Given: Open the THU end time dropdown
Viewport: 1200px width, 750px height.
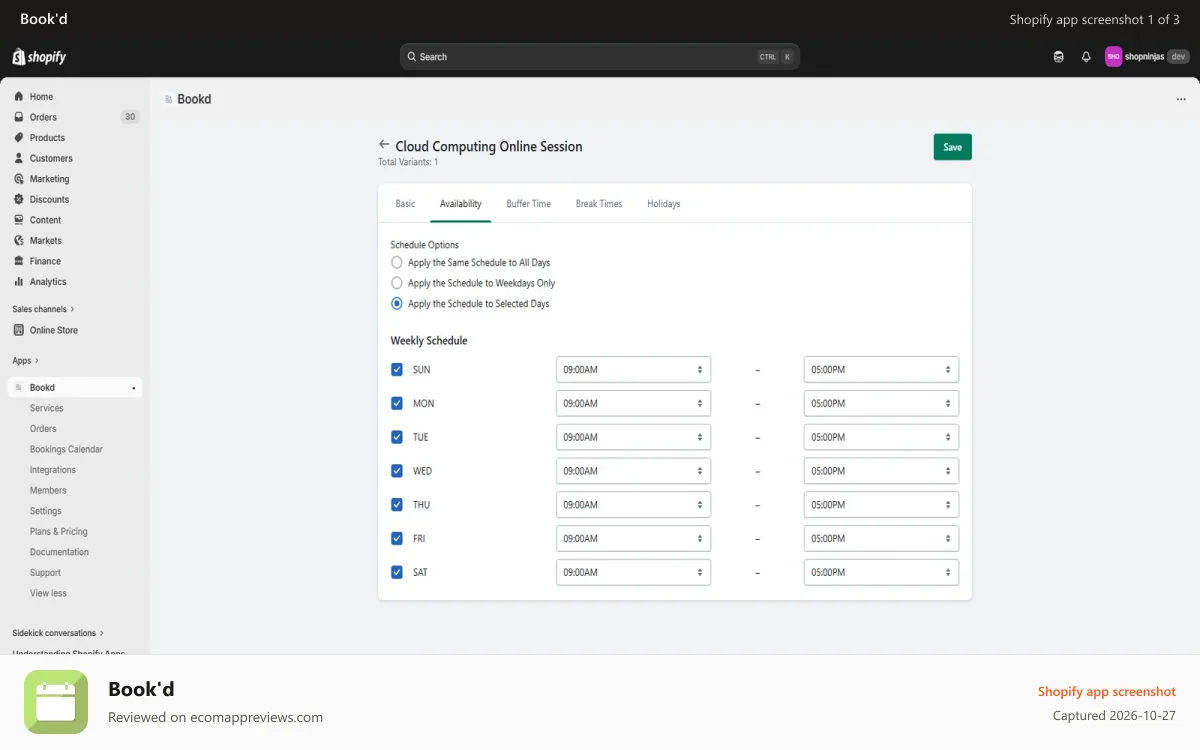Looking at the screenshot, I should click(x=881, y=505).
